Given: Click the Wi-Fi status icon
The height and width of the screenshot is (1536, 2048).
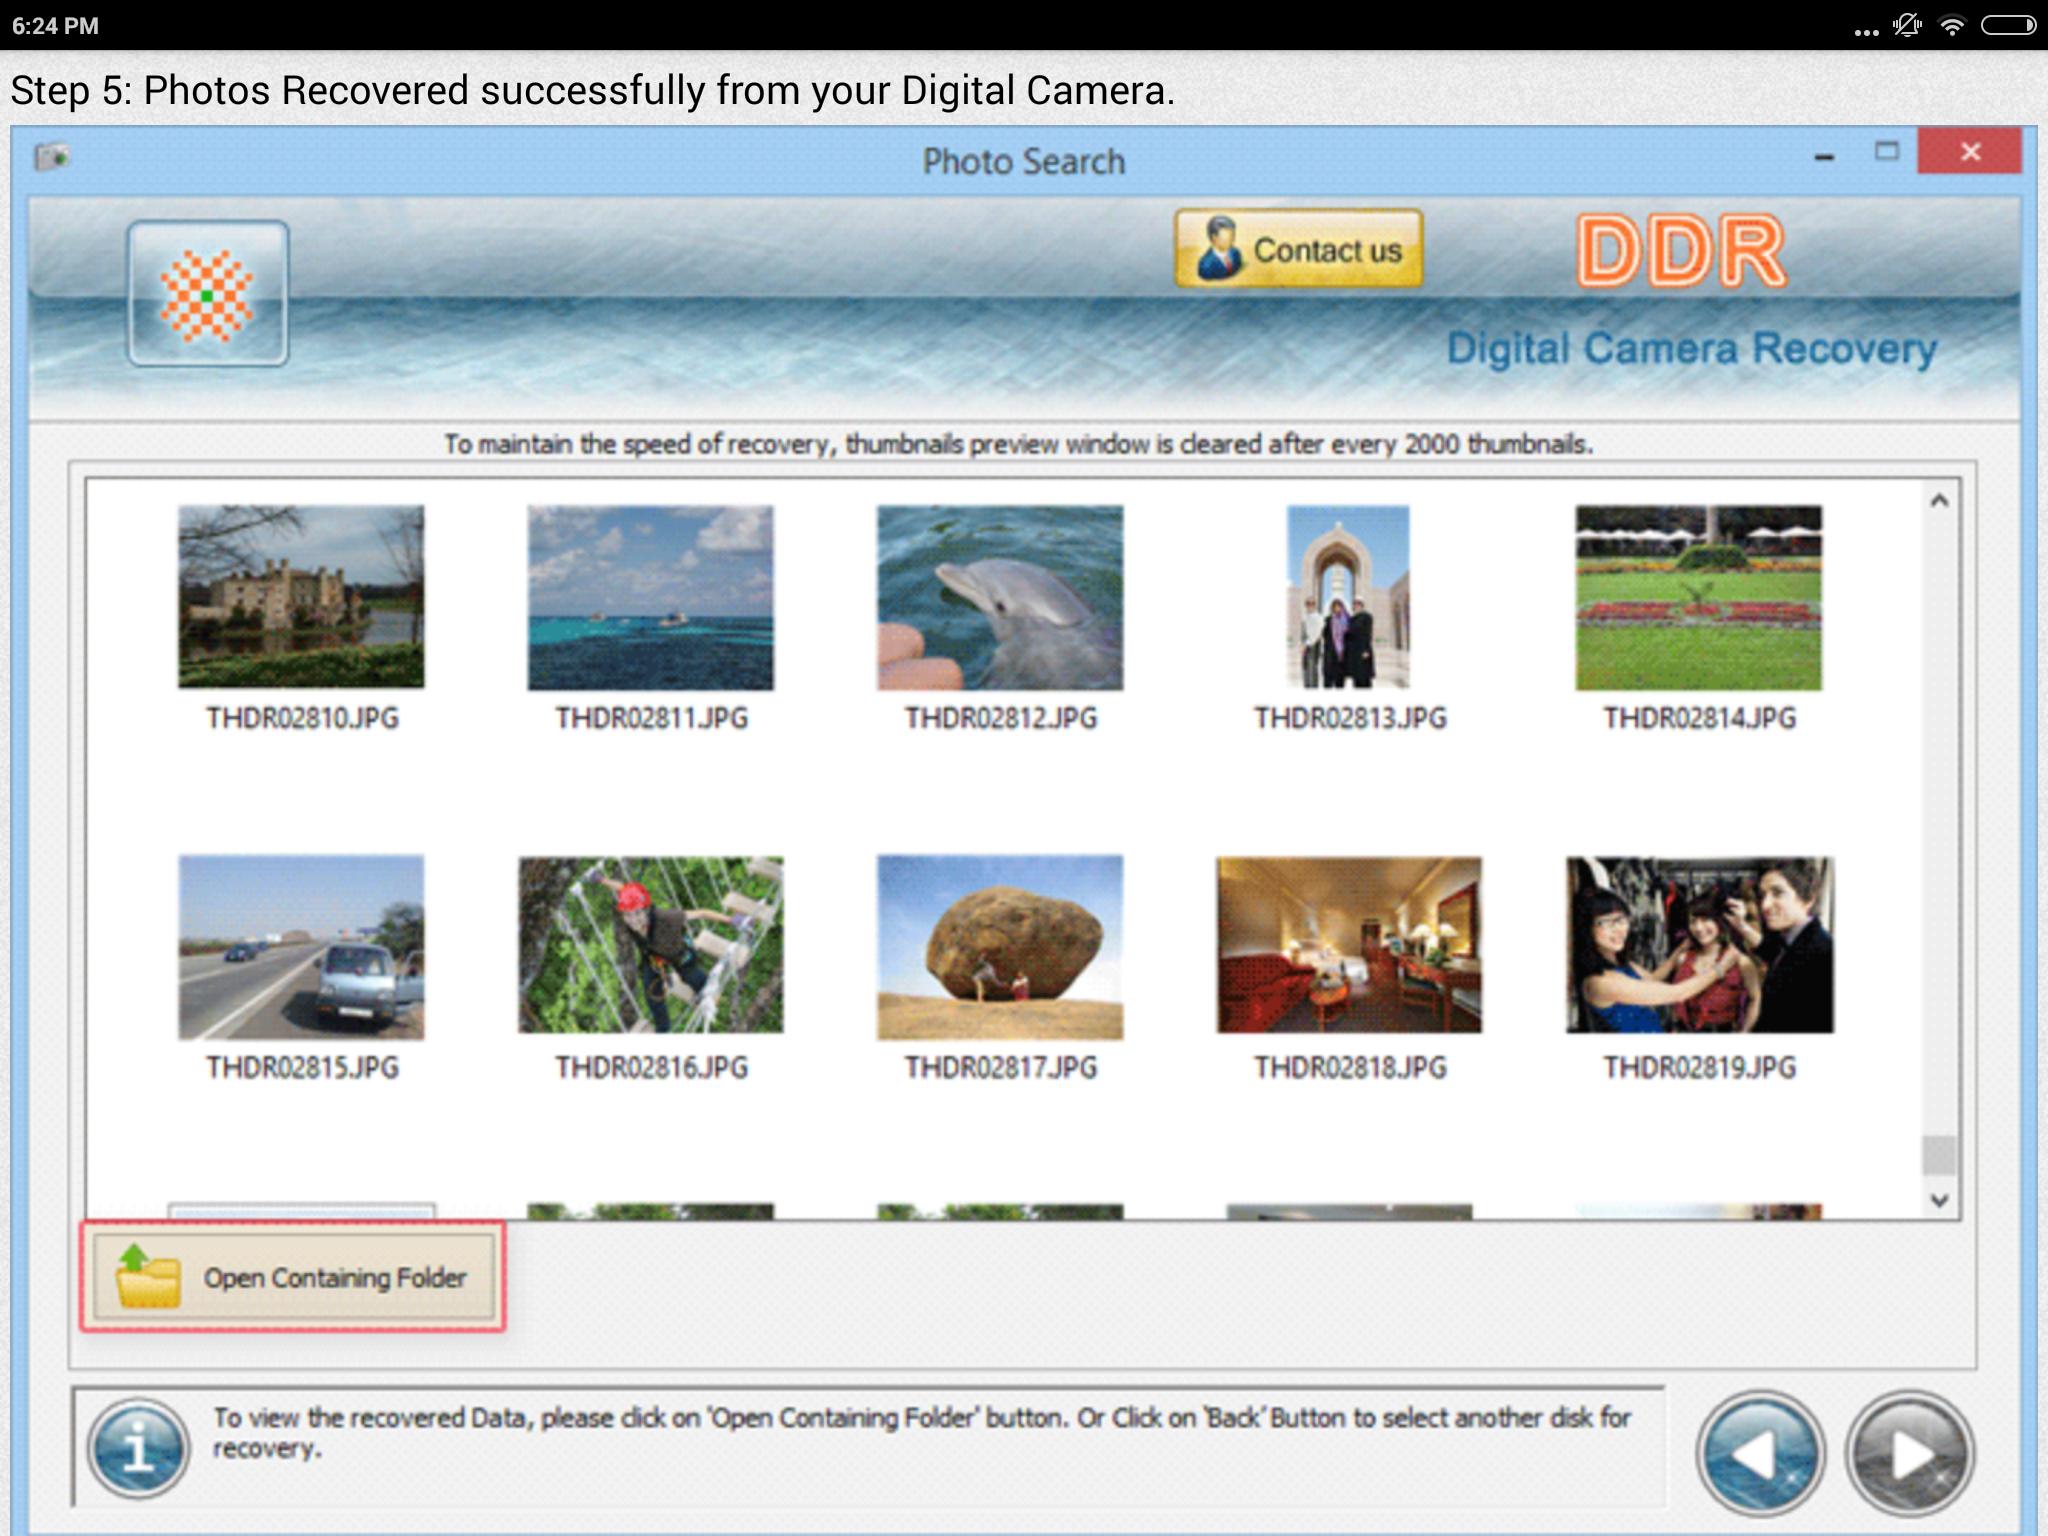Looking at the screenshot, I should tap(1951, 26).
